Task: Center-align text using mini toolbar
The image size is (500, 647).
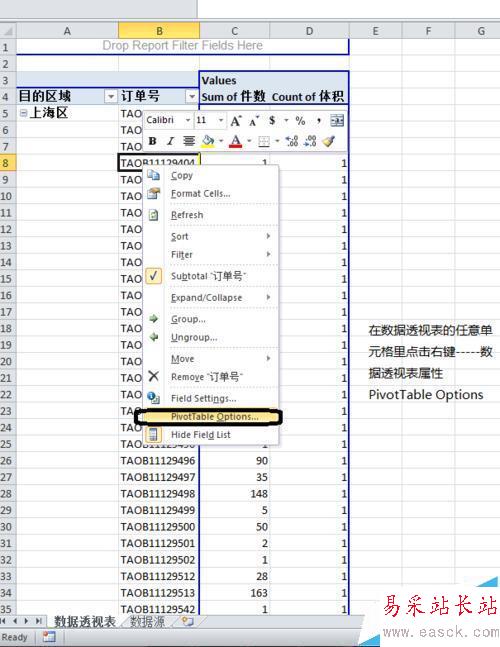Action: click(x=189, y=141)
